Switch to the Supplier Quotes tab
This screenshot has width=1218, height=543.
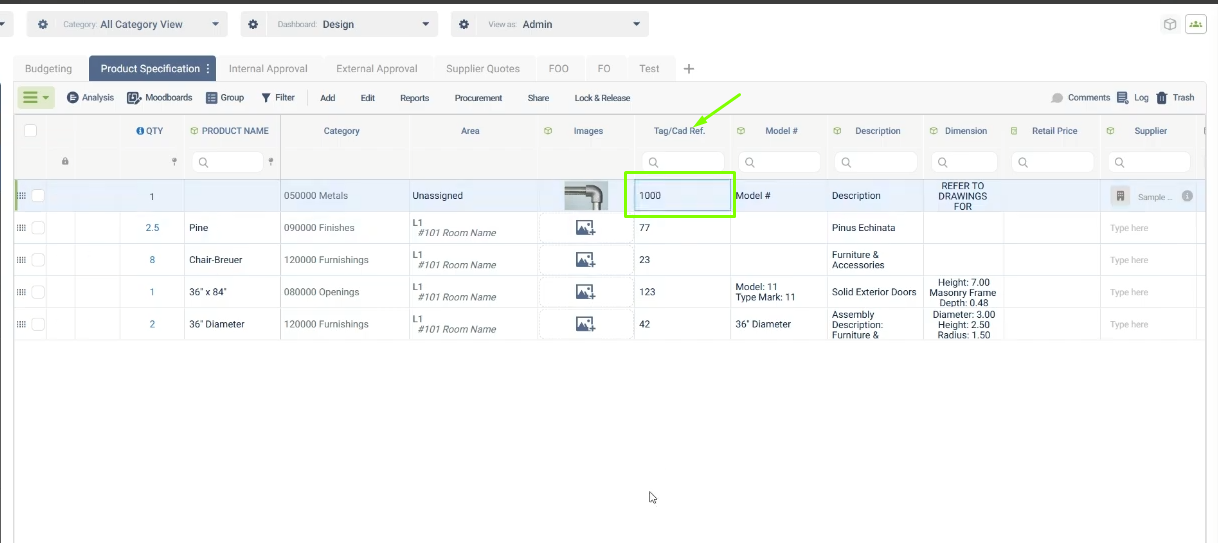click(x=483, y=69)
